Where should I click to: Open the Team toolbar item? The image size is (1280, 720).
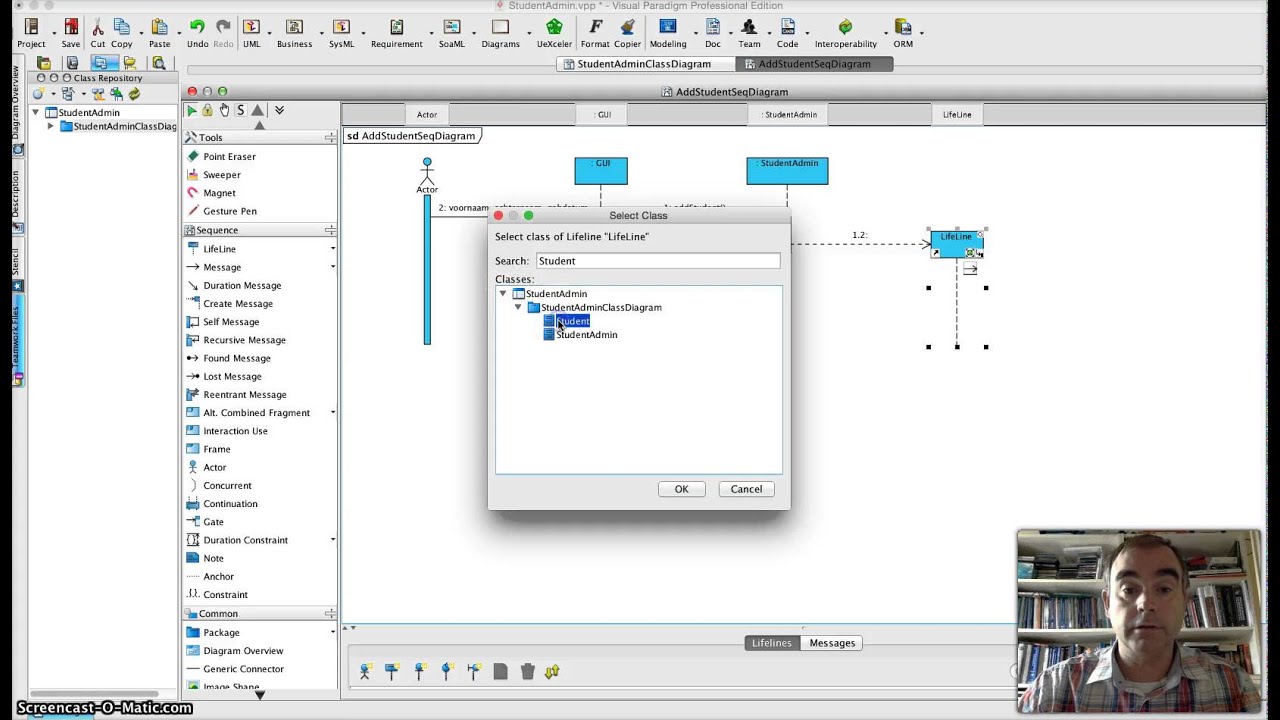point(749,33)
